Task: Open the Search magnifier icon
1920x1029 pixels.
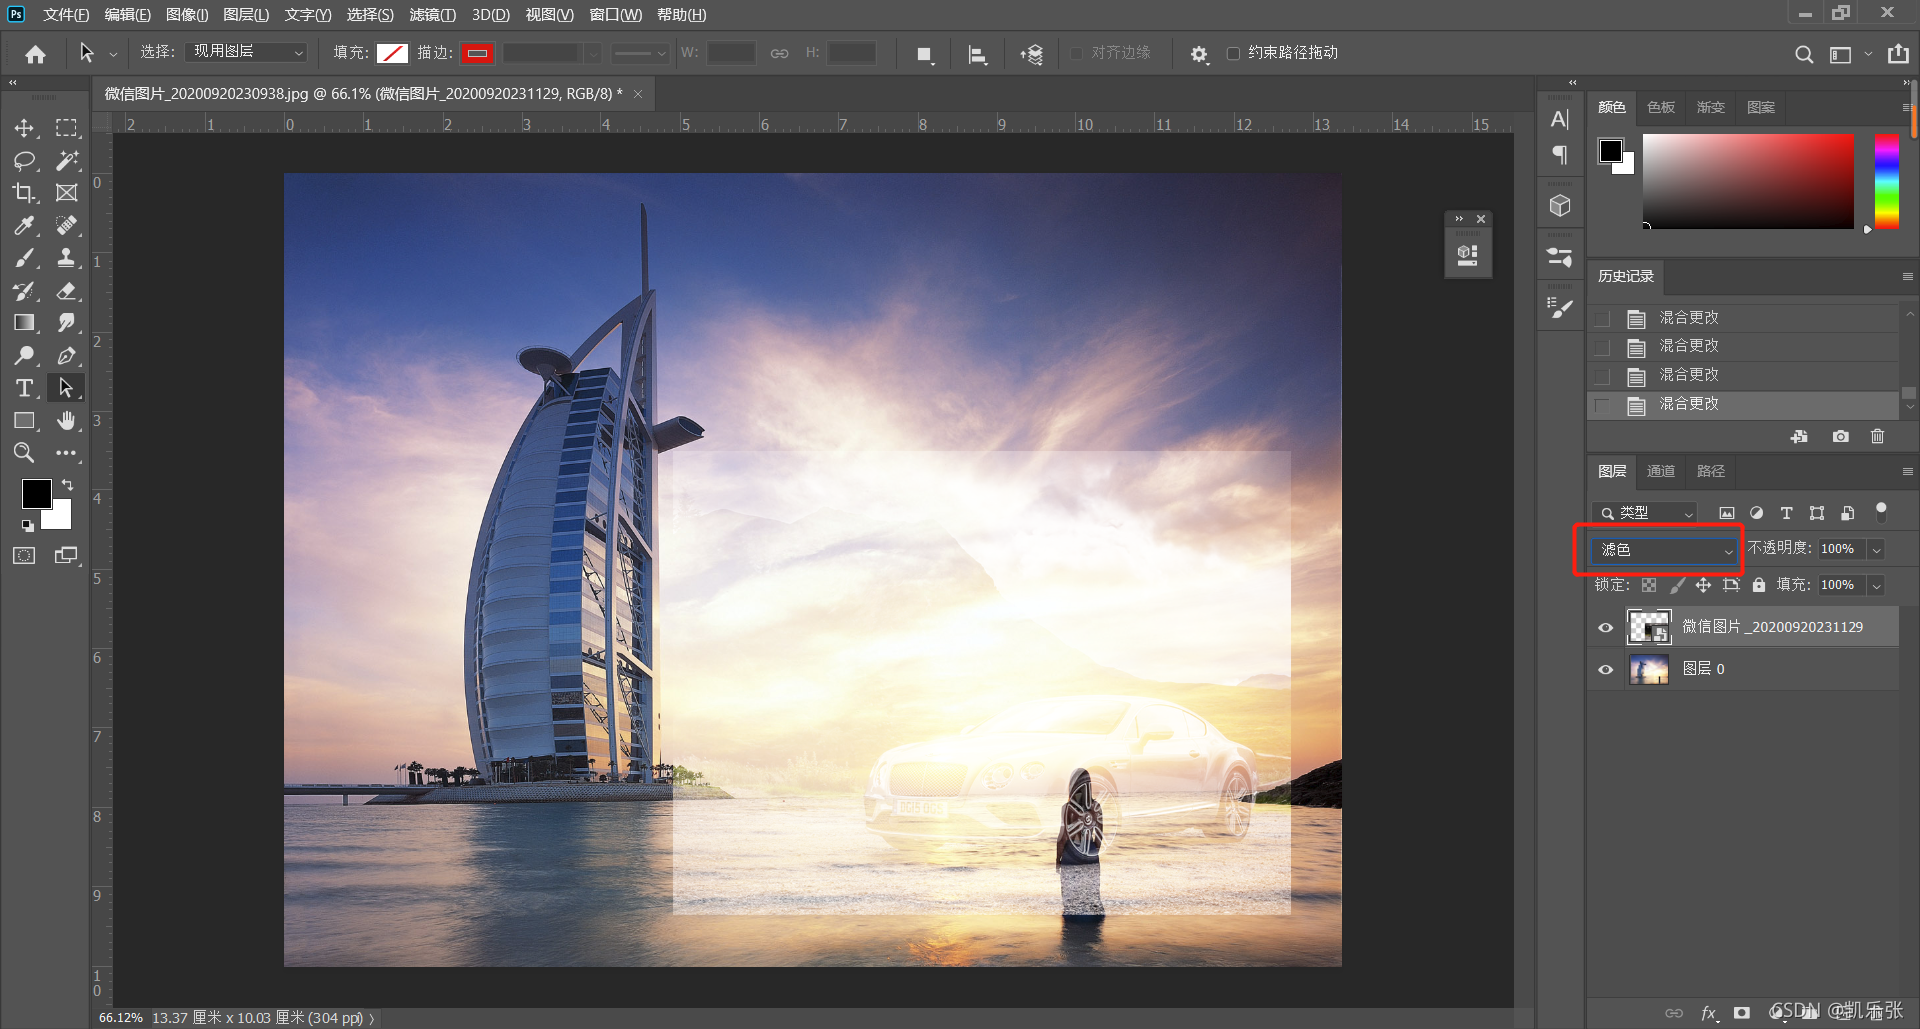Action: (1803, 54)
